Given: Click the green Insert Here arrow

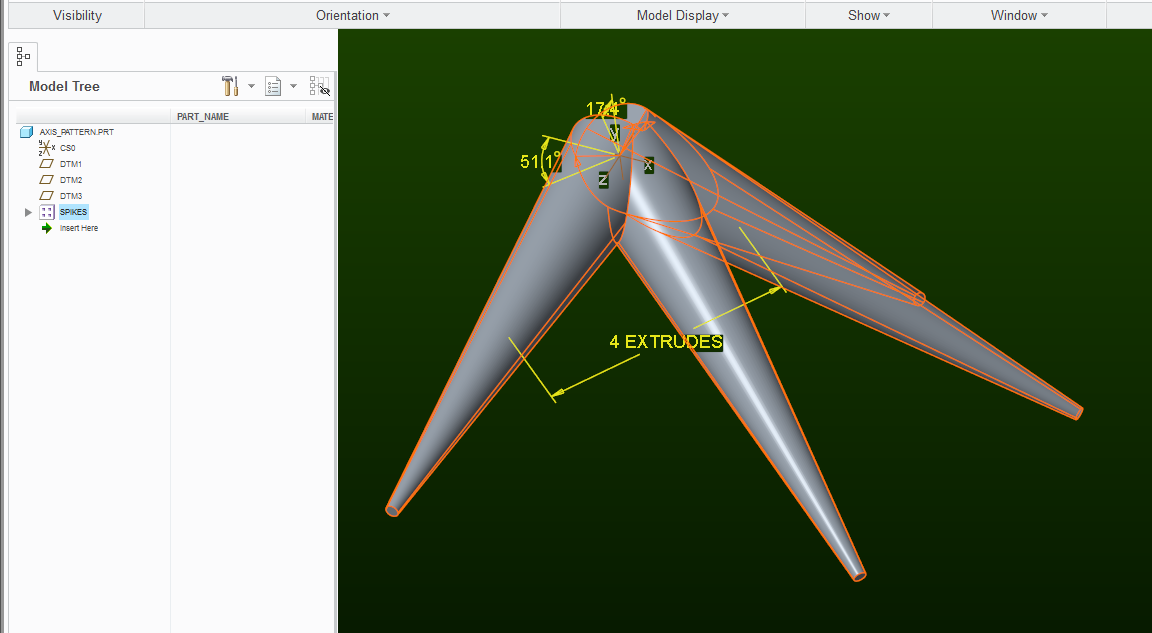Looking at the screenshot, I should [45, 228].
